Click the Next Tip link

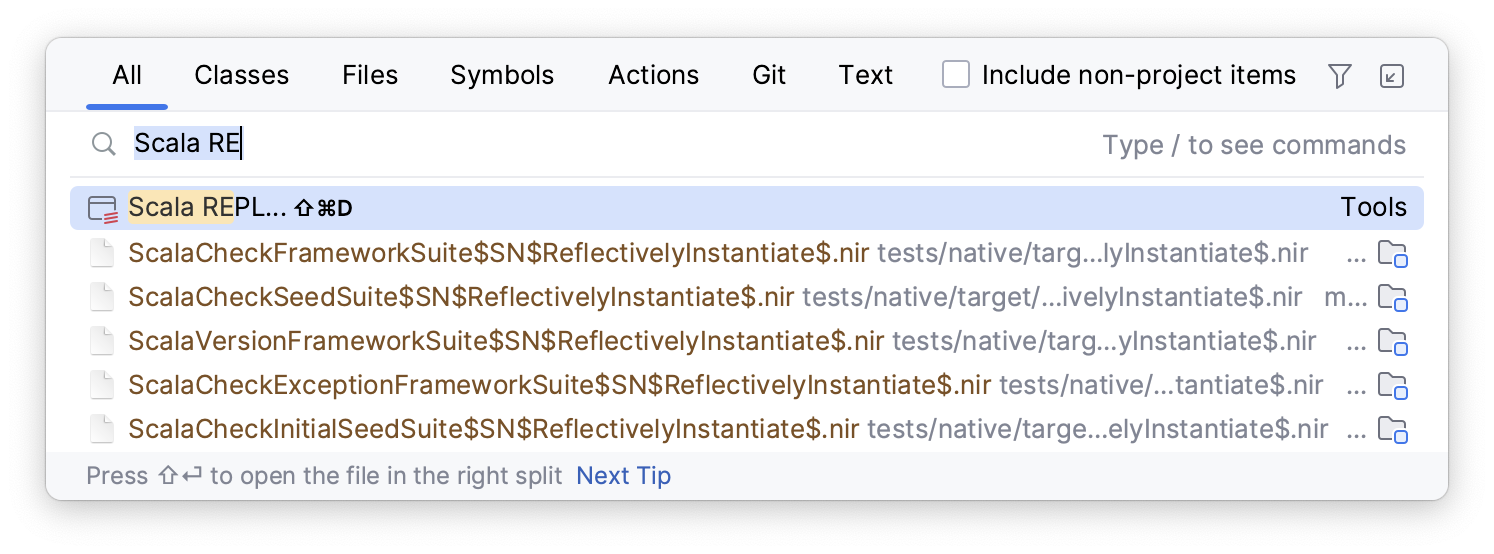[x=623, y=476]
